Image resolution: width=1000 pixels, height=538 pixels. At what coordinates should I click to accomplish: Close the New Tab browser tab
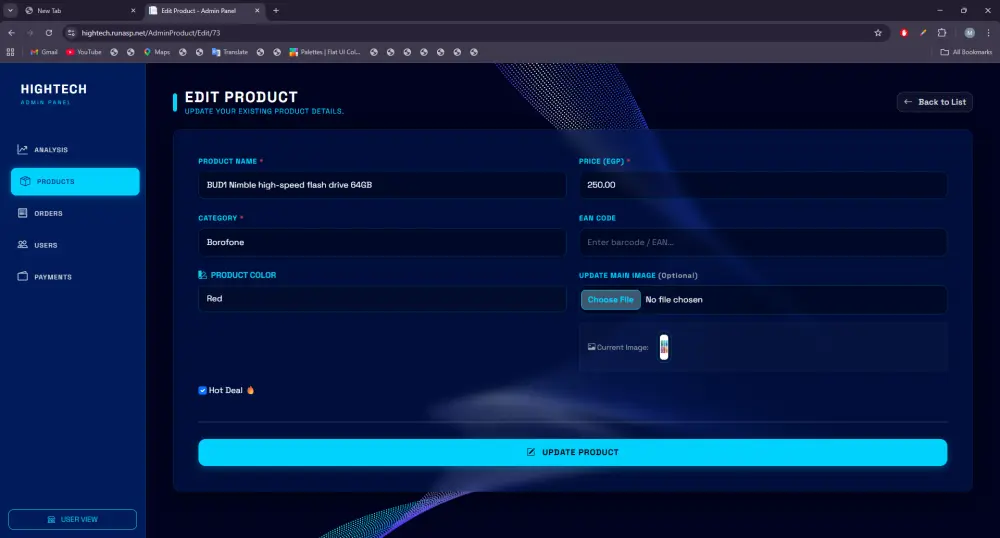133,11
